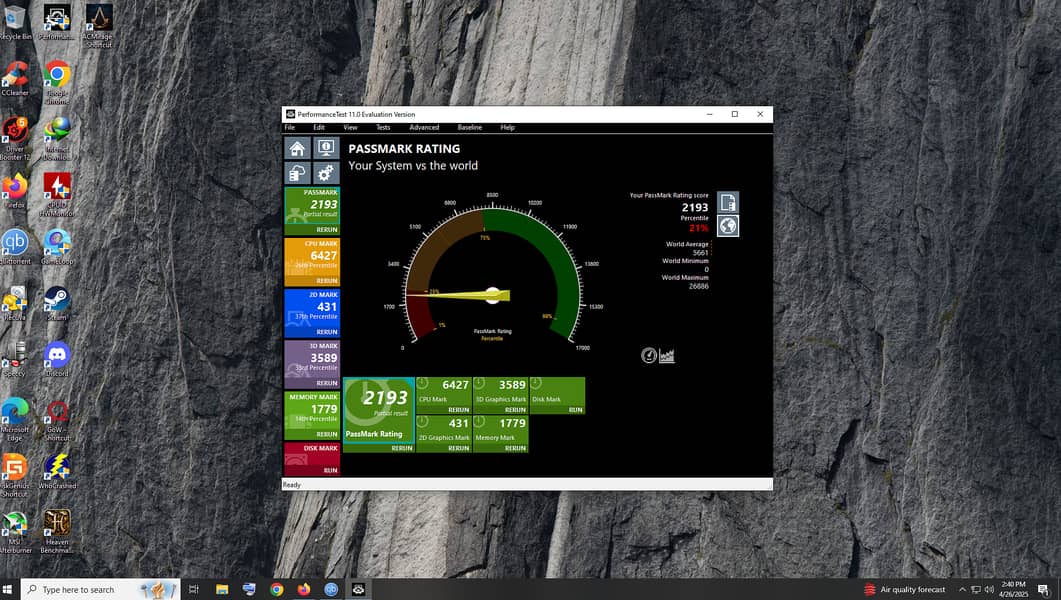This screenshot has height=600, width=1061.
Task: Open the Microsoft Edge desktop icon
Action: coord(15,419)
